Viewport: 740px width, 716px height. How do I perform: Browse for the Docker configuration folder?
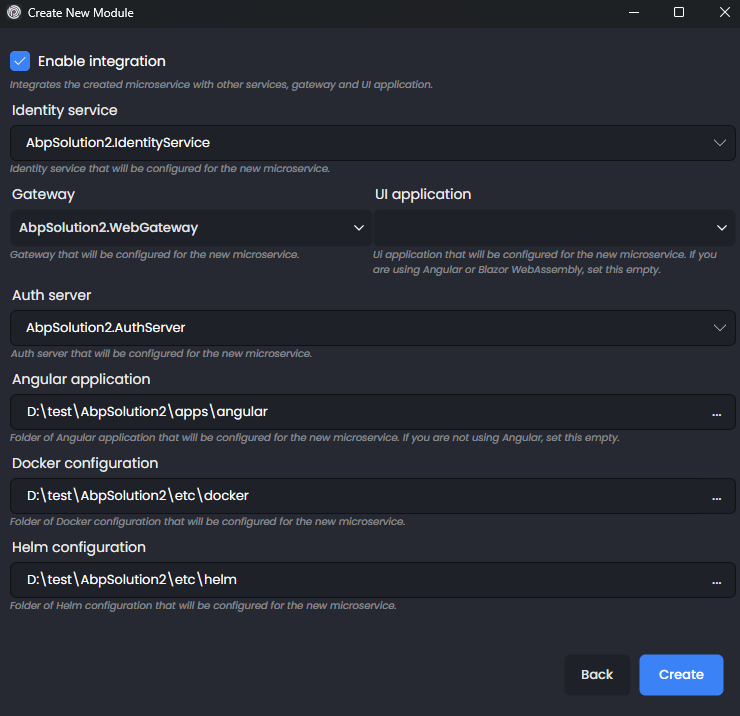[x=716, y=497]
